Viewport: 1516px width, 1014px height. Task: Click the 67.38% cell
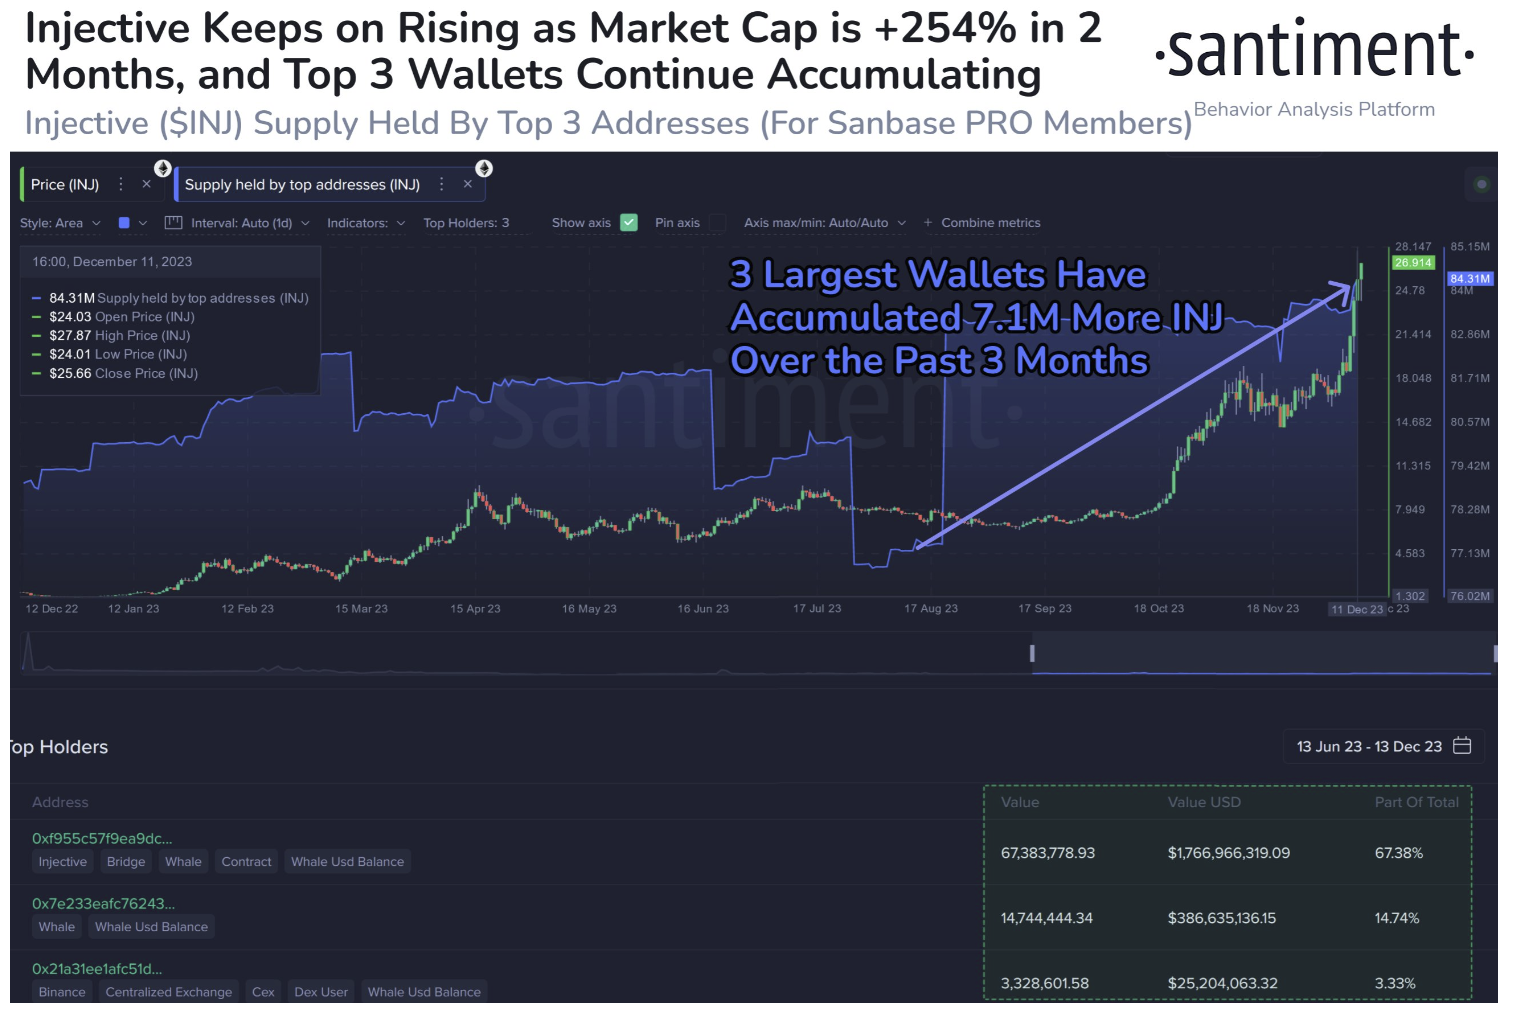point(1399,853)
